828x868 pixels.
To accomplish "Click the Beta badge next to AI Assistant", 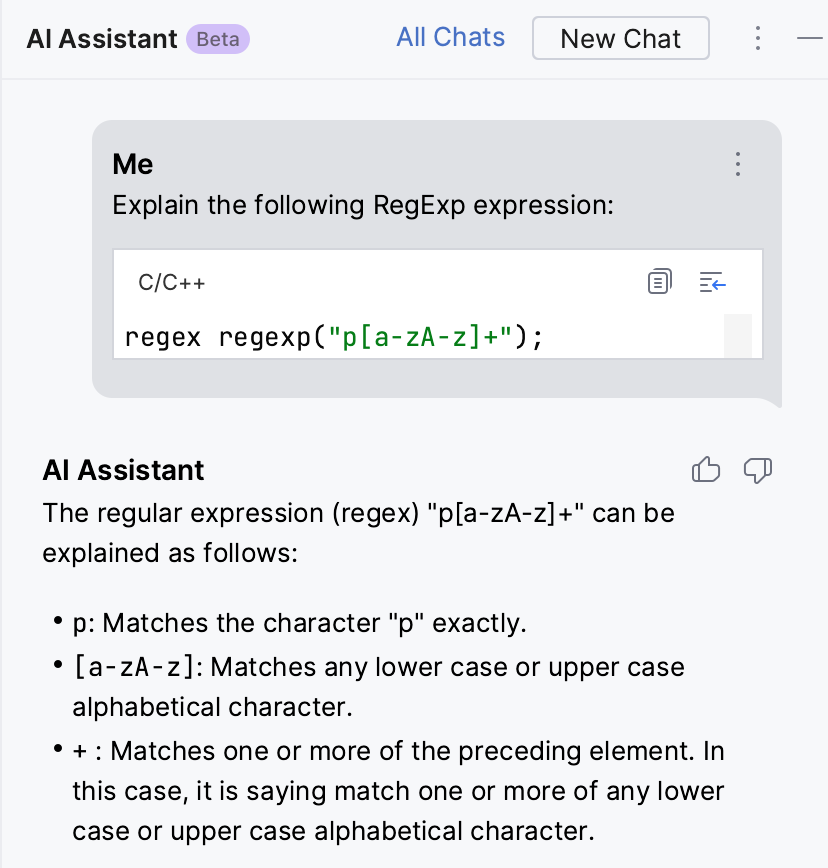I will pos(218,39).
